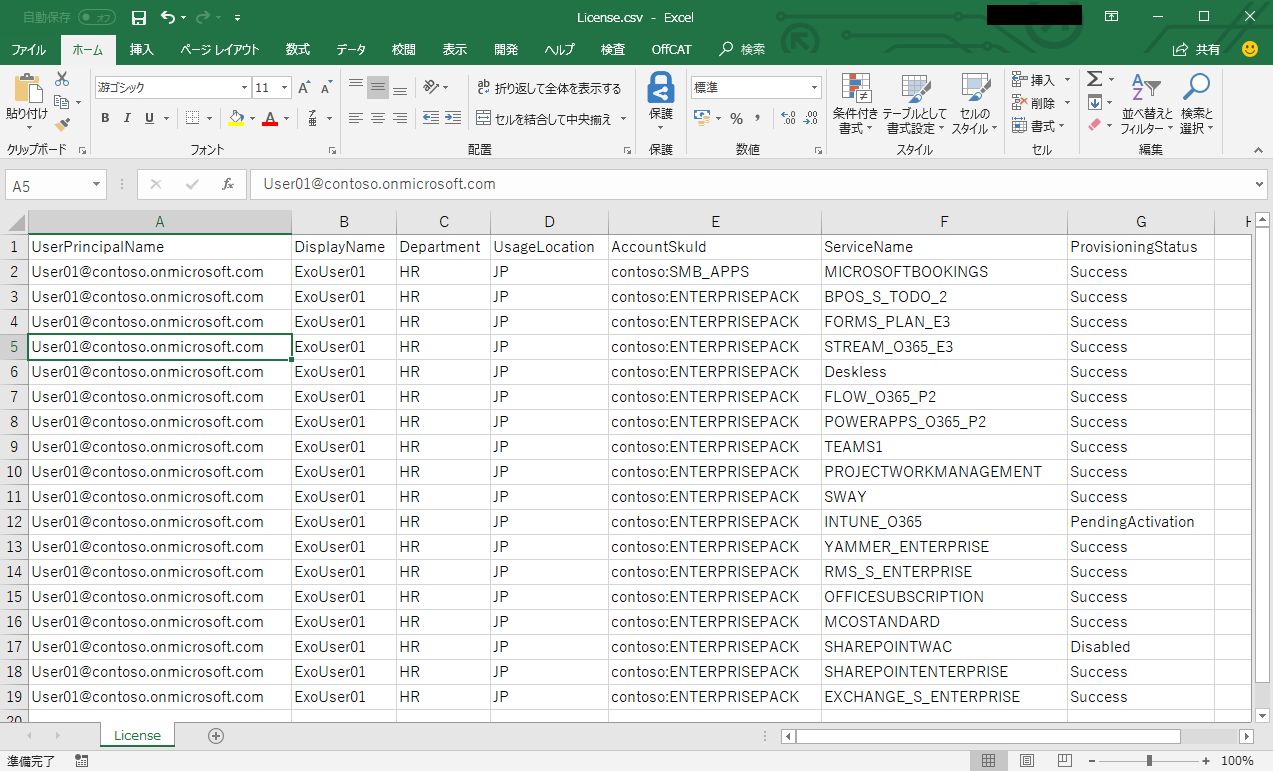The width and height of the screenshot is (1273, 771).
Task: Switch to Normal view in status bar
Action: 988,761
